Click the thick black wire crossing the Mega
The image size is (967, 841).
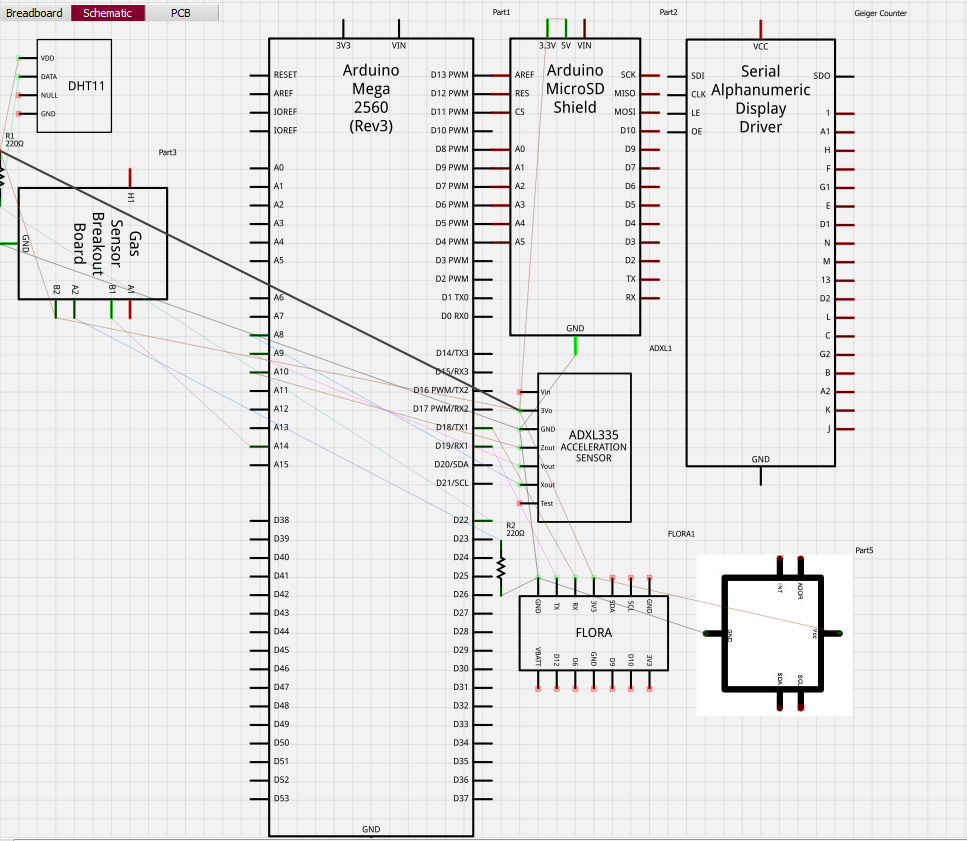(x=262, y=281)
